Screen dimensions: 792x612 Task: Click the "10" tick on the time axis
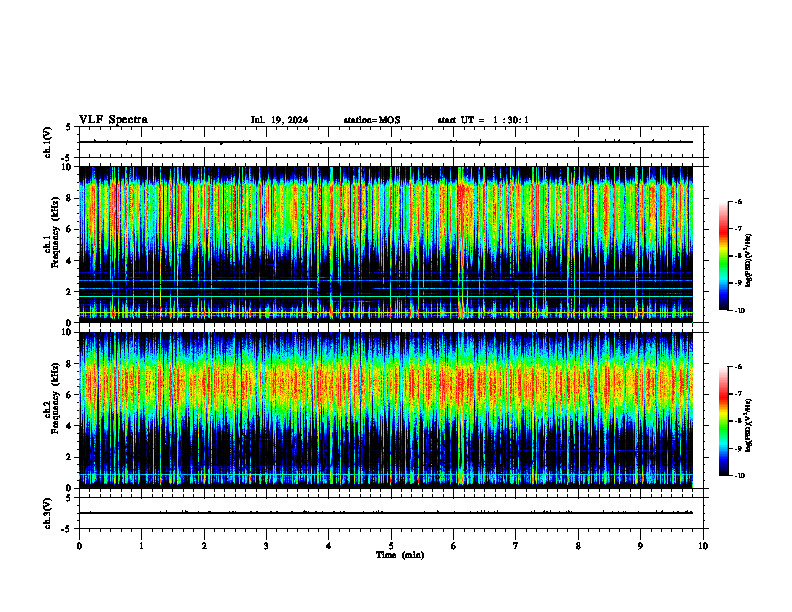coord(703,546)
